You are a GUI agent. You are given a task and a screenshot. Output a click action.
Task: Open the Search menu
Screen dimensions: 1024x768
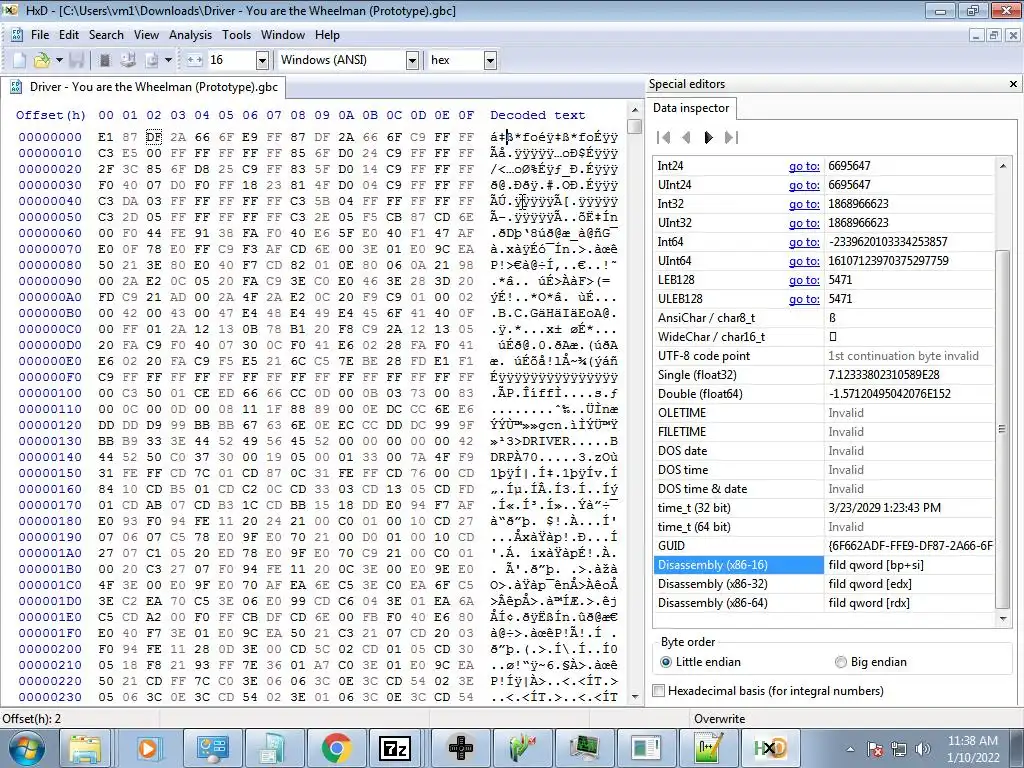tap(106, 35)
